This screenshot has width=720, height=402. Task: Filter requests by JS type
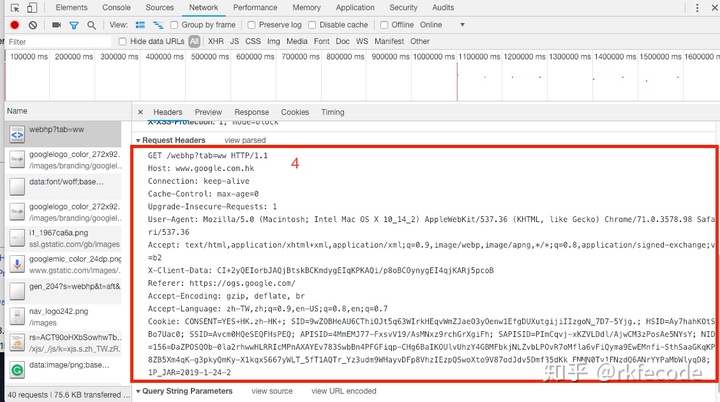(x=234, y=41)
